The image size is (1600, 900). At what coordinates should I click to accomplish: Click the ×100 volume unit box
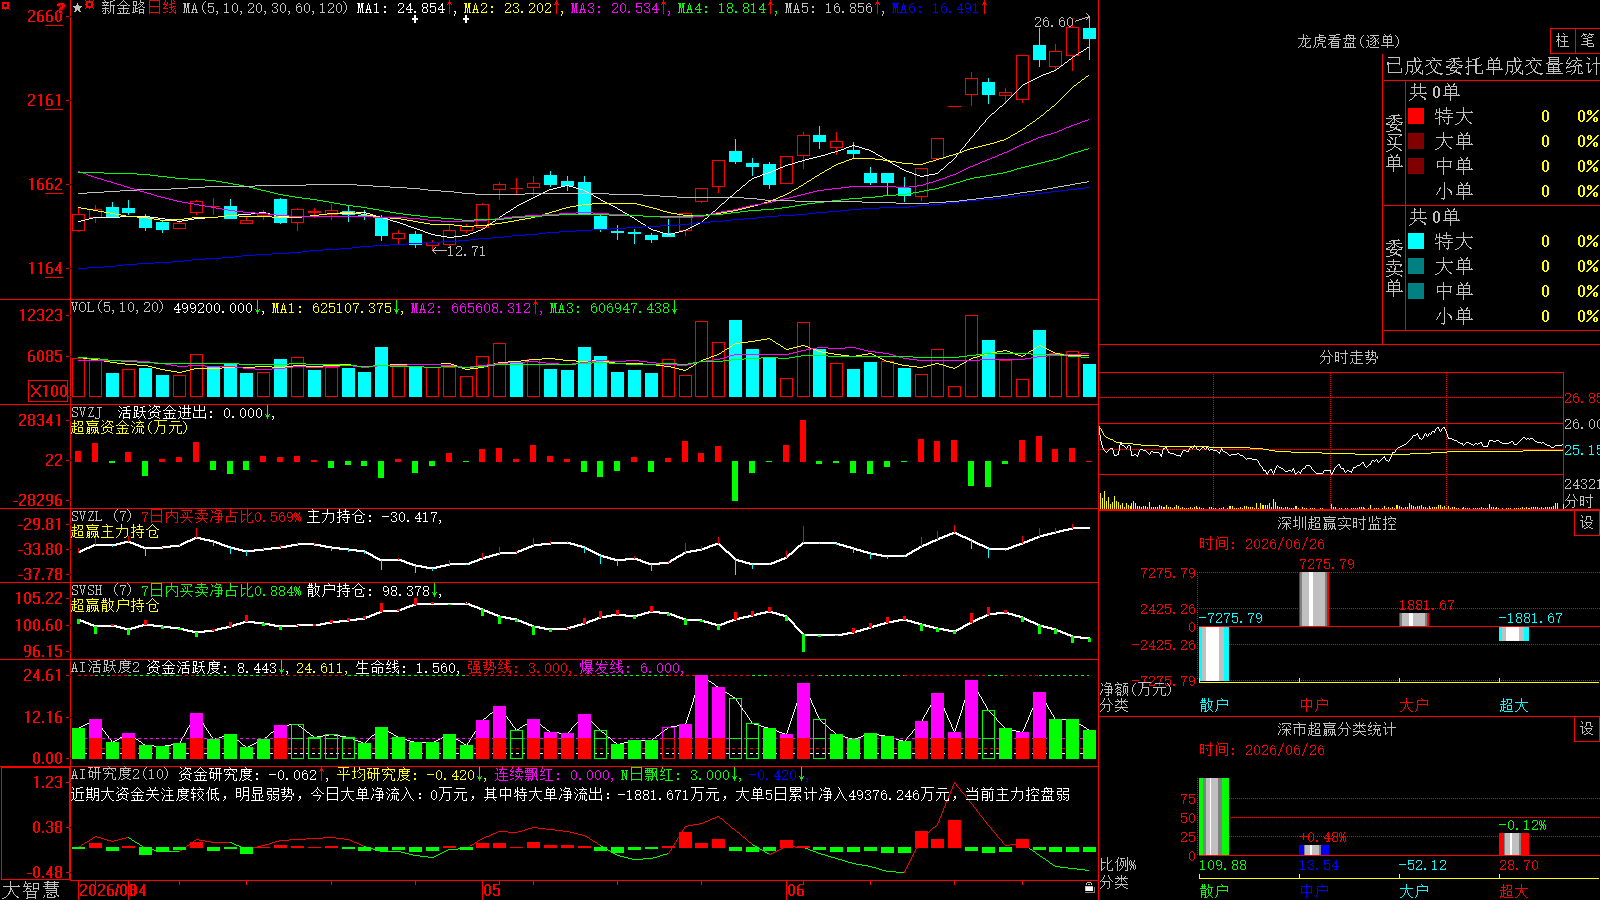49,391
